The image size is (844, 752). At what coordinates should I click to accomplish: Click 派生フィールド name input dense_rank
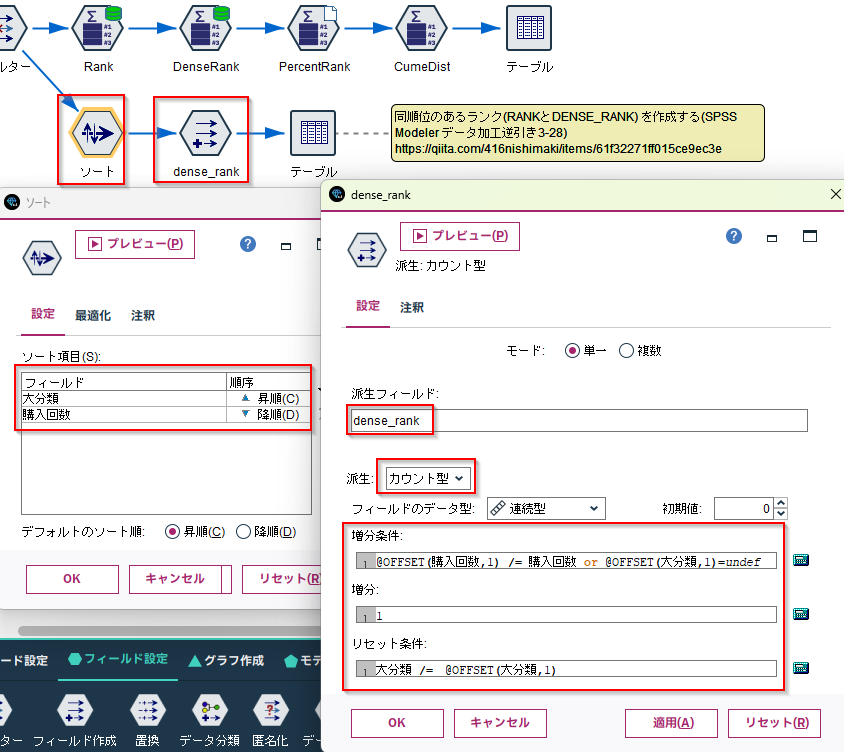(x=579, y=420)
